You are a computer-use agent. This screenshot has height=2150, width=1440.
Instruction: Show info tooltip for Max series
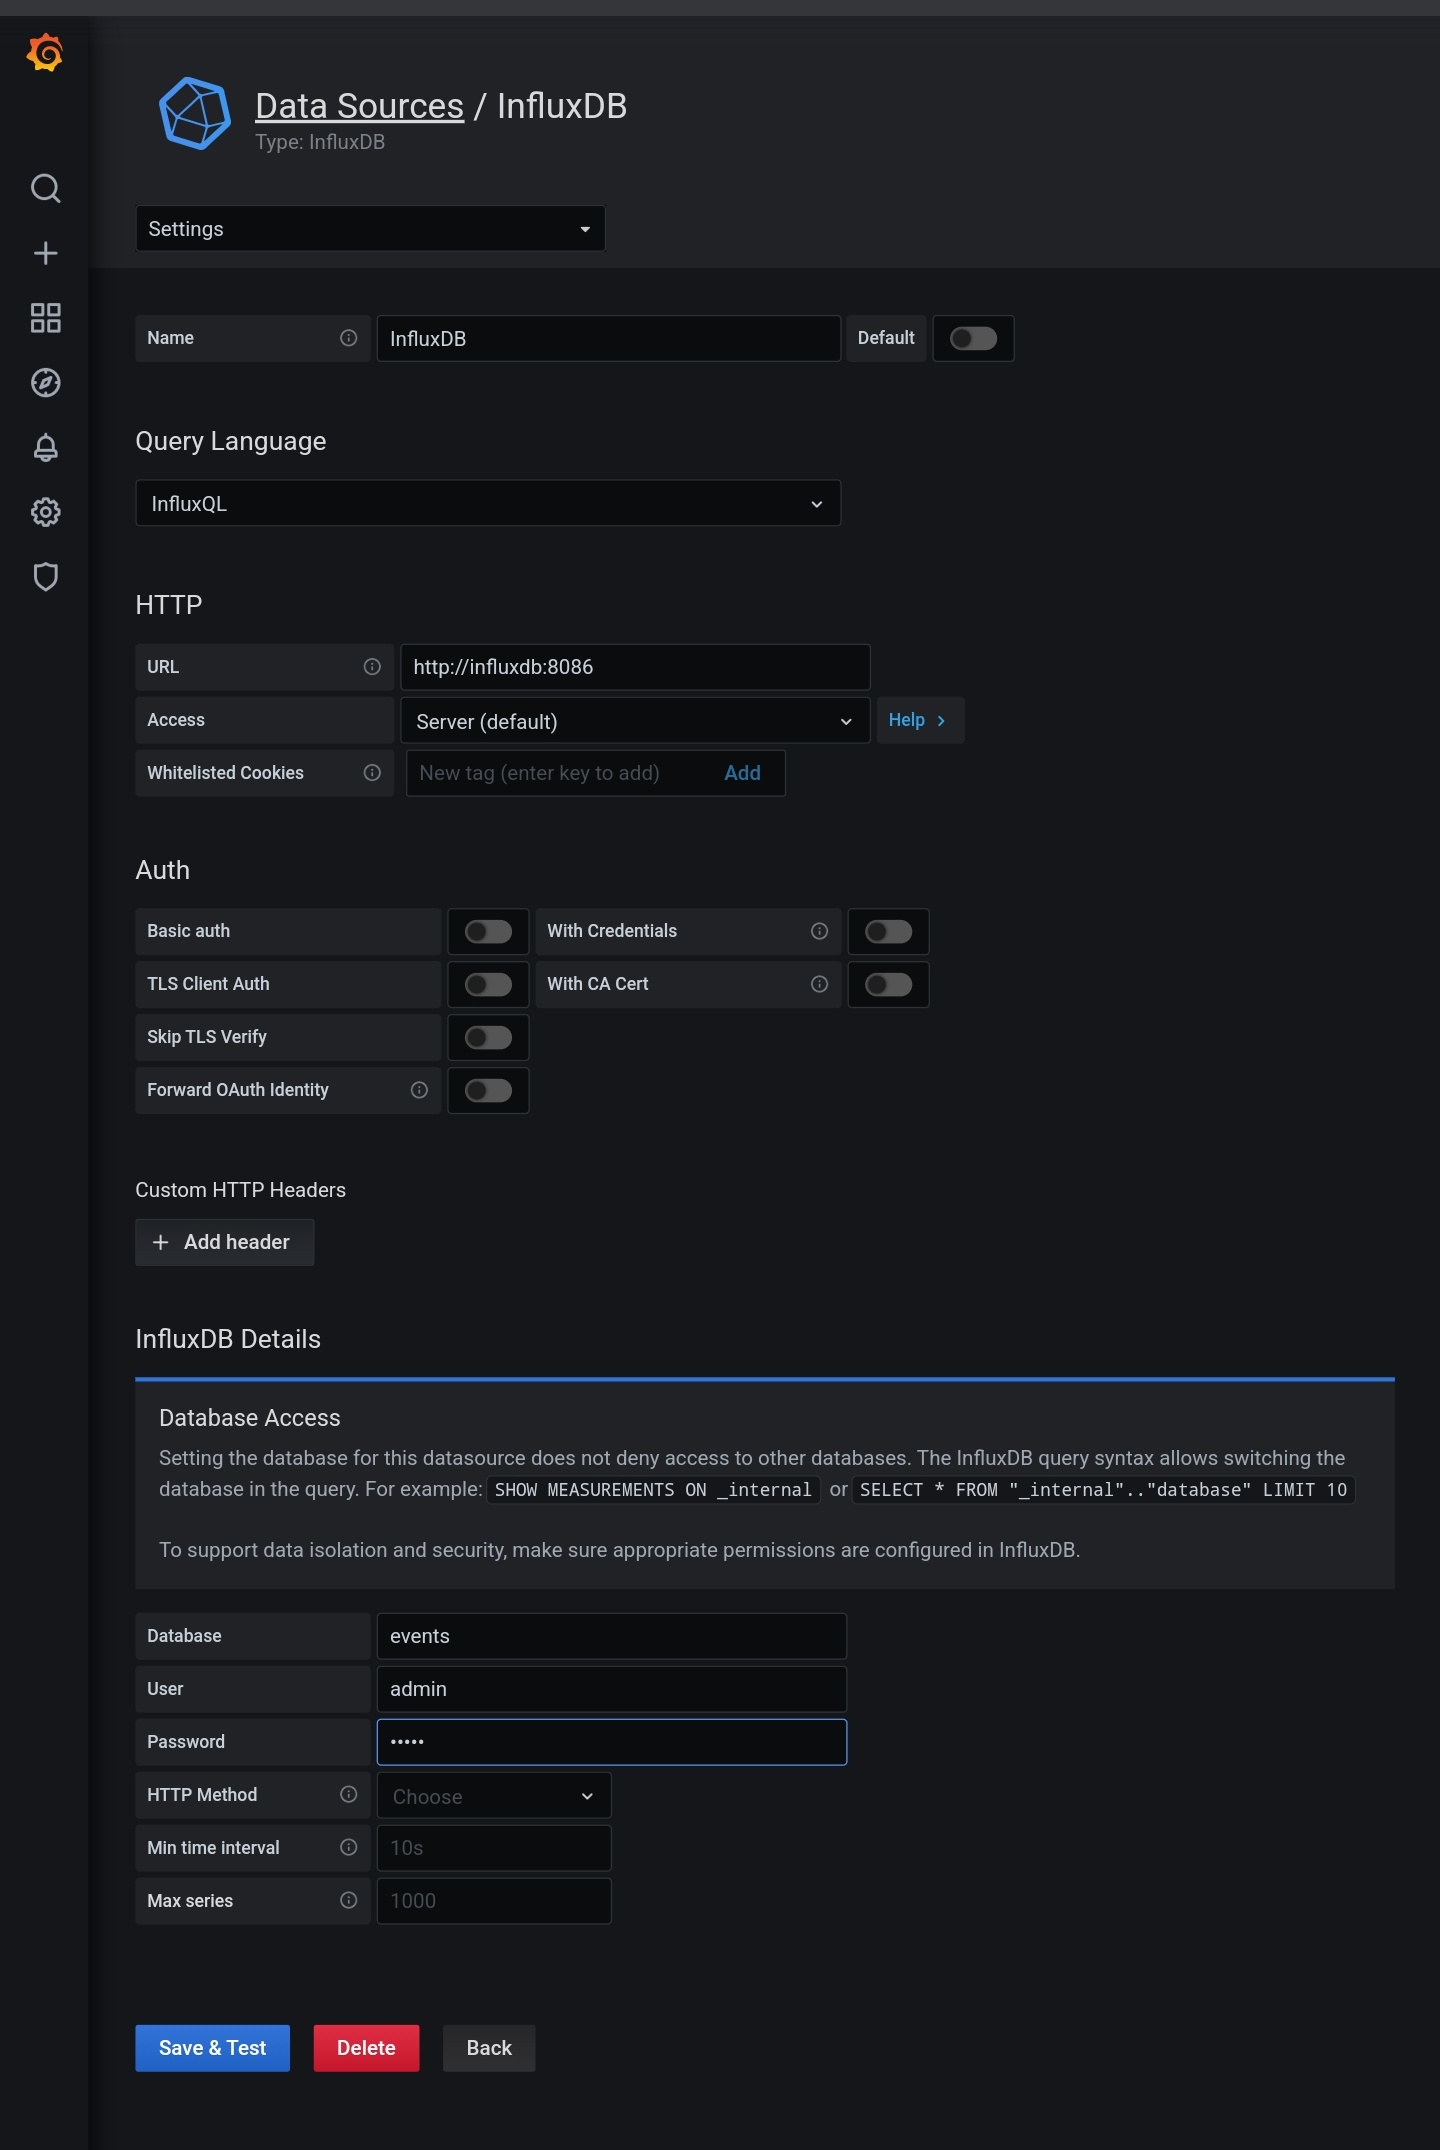(x=348, y=1901)
